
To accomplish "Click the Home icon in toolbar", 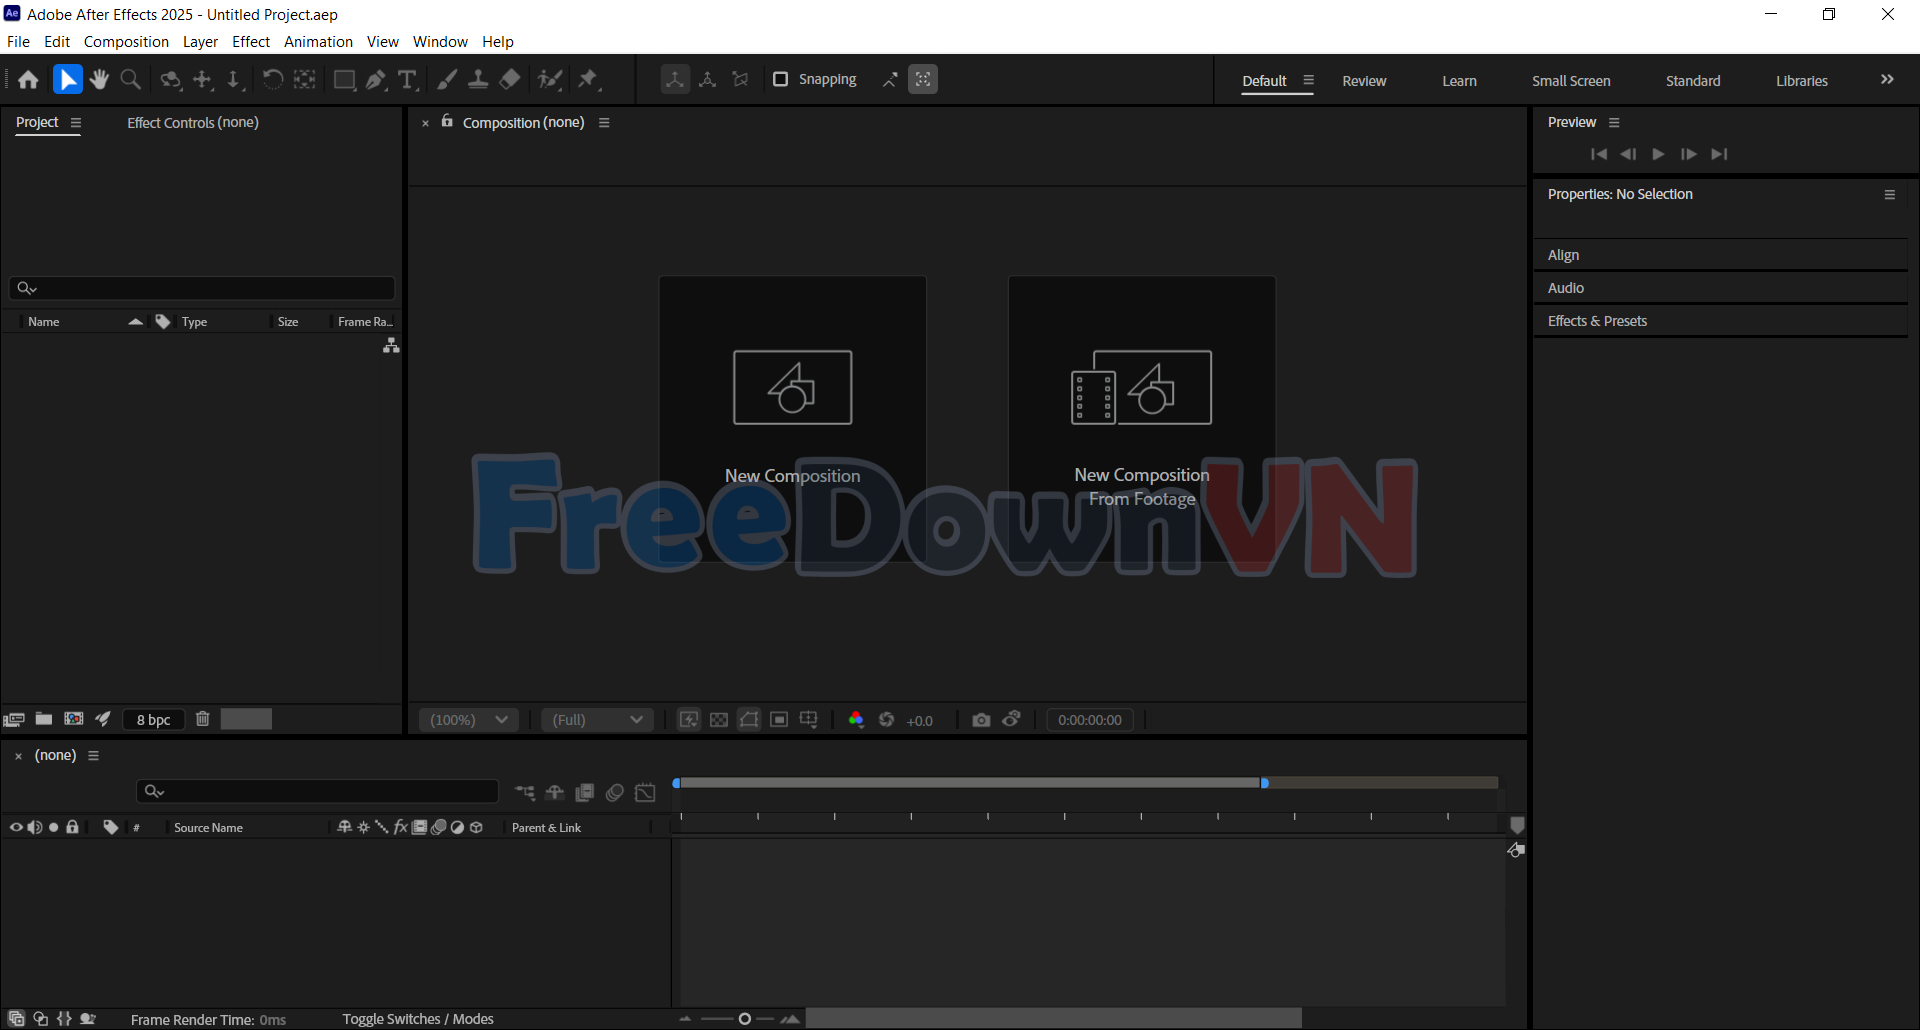I will click(28, 80).
